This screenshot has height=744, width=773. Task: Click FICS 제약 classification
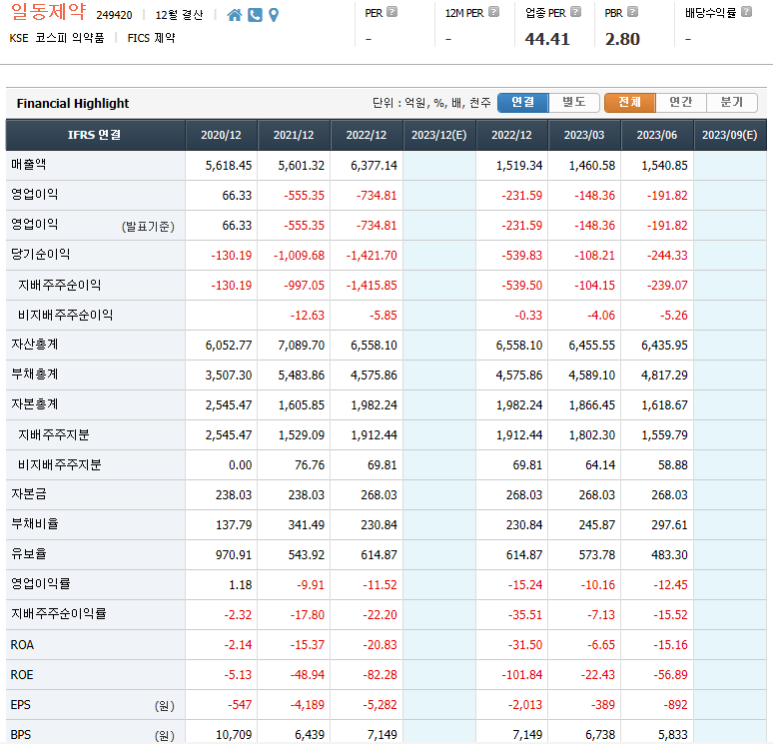tap(151, 38)
